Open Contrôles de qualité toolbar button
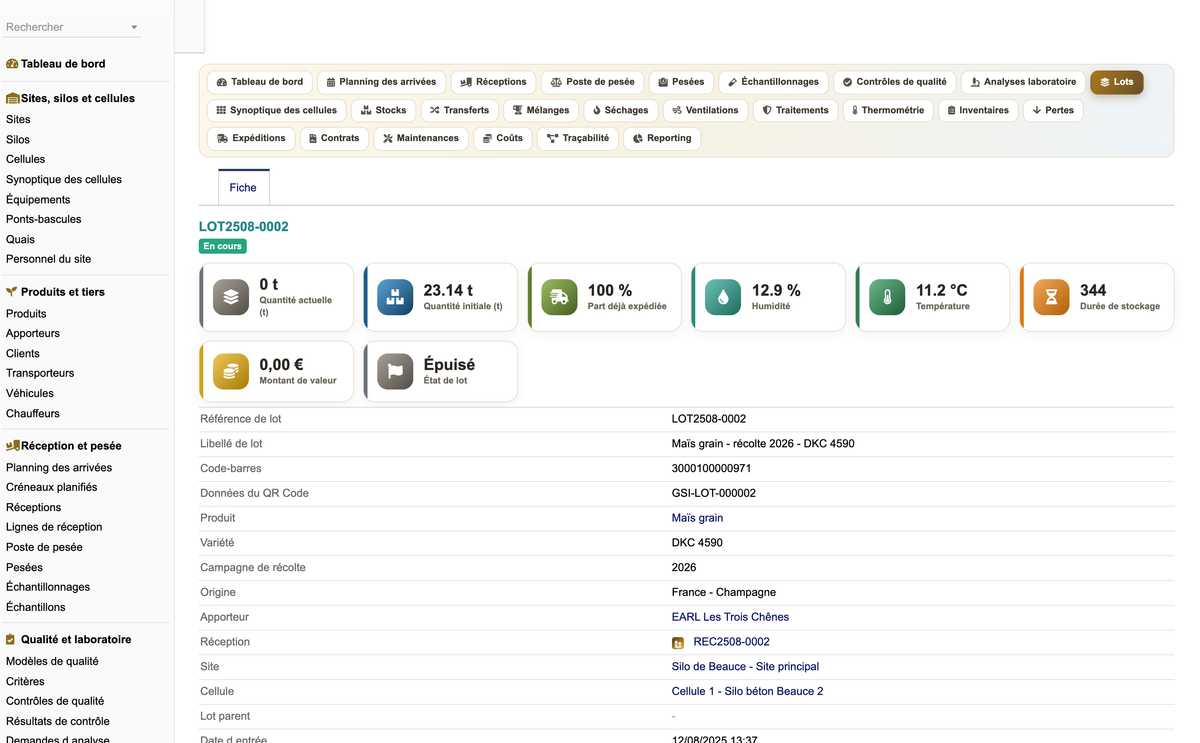This screenshot has height=743, width=1200. (895, 82)
